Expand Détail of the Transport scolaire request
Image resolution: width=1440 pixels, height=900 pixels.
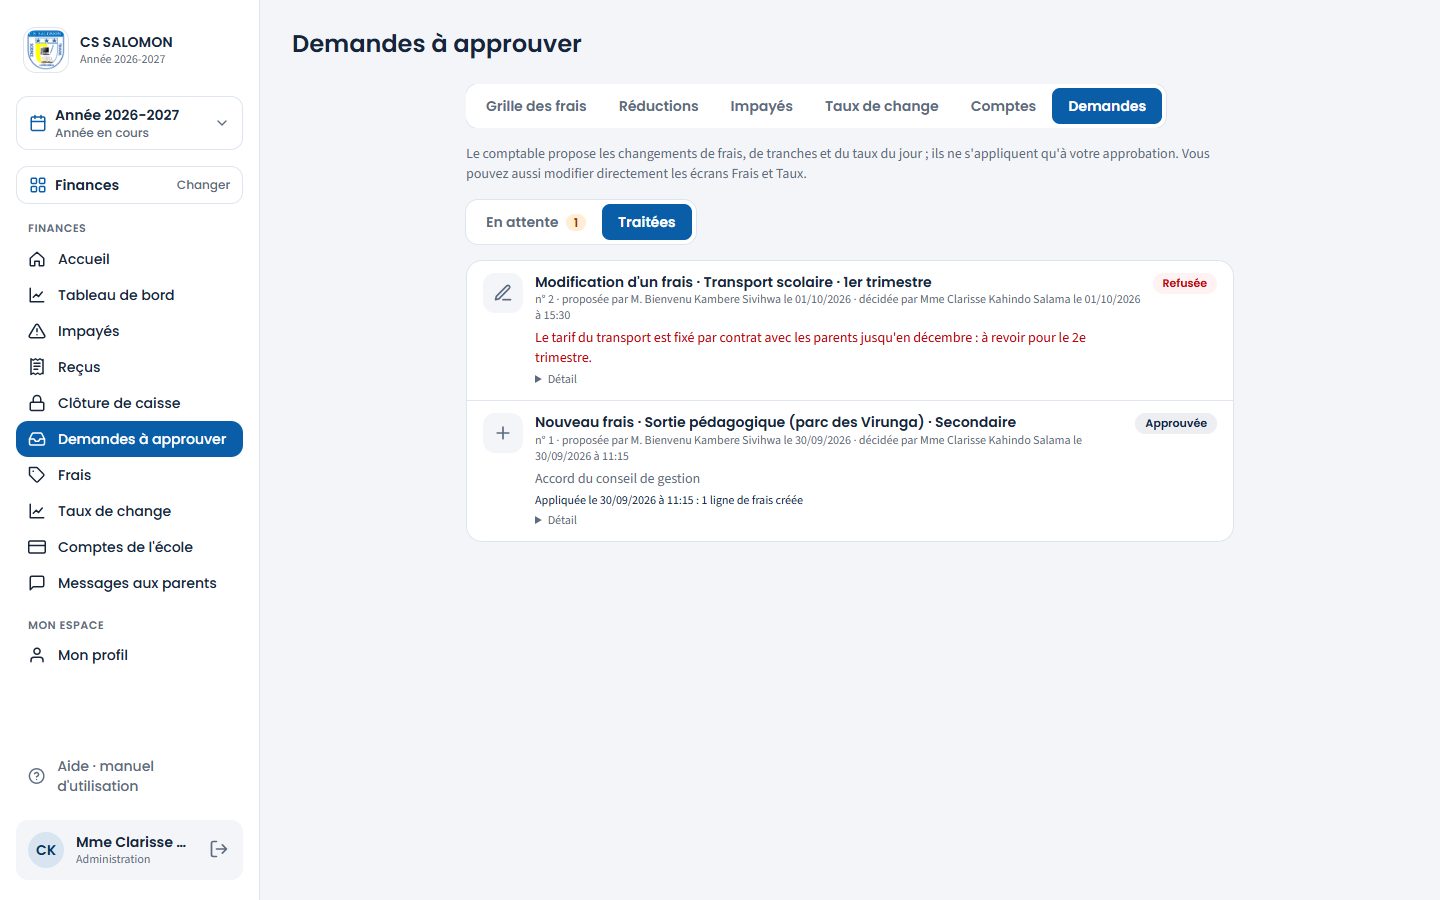tap(556, 379)
